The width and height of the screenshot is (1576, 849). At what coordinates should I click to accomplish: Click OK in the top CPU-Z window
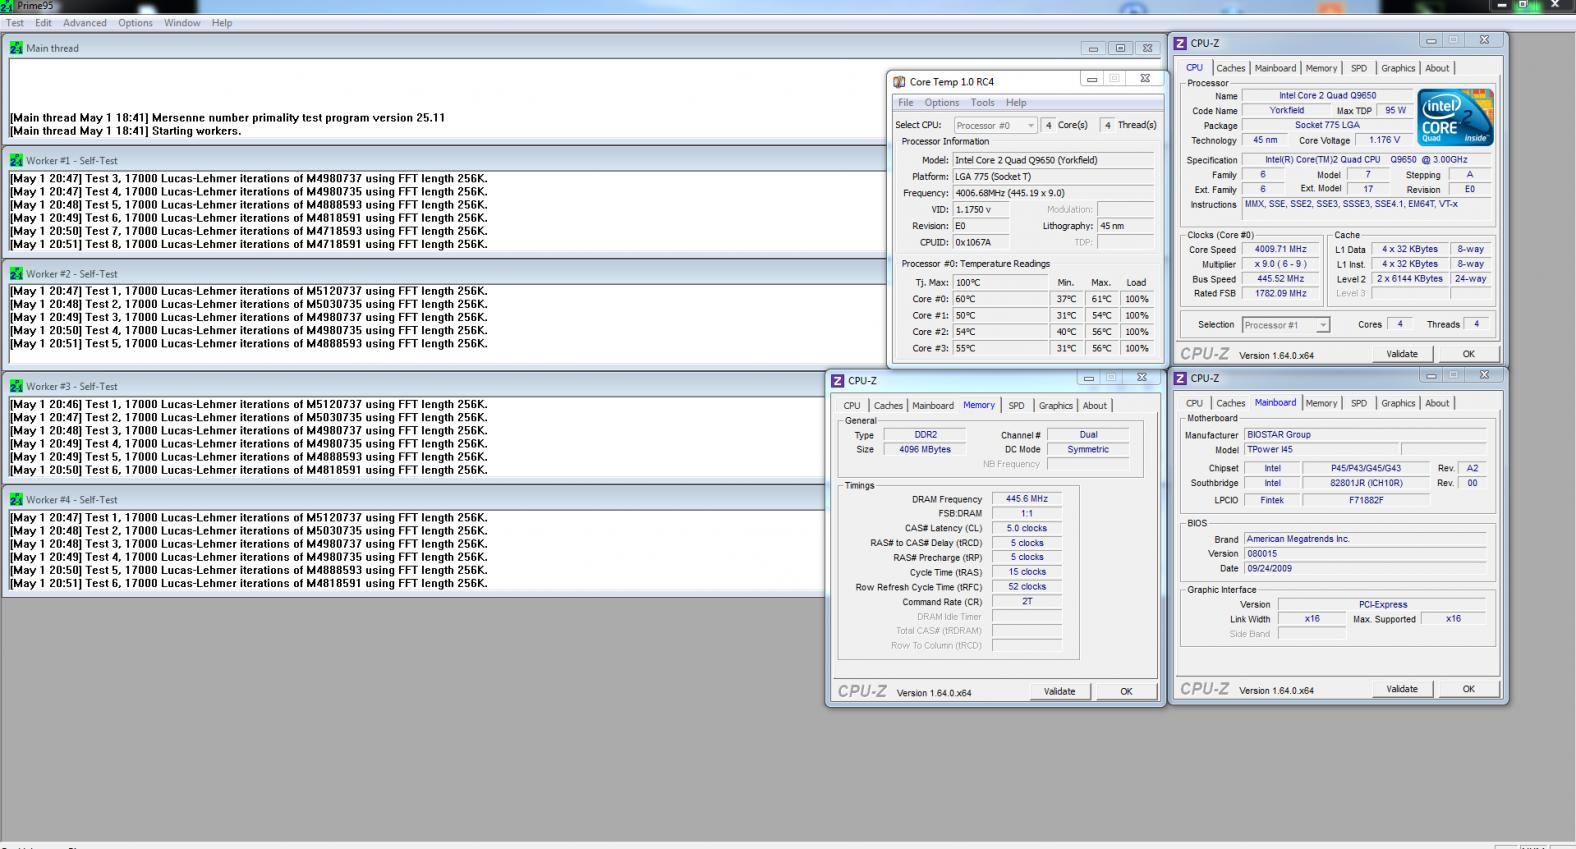1468,354
